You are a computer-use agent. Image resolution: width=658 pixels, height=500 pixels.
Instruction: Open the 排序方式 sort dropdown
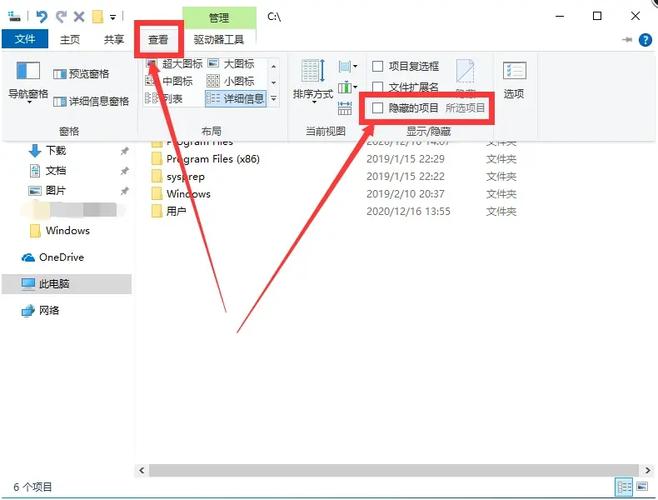tap(313, 82)
